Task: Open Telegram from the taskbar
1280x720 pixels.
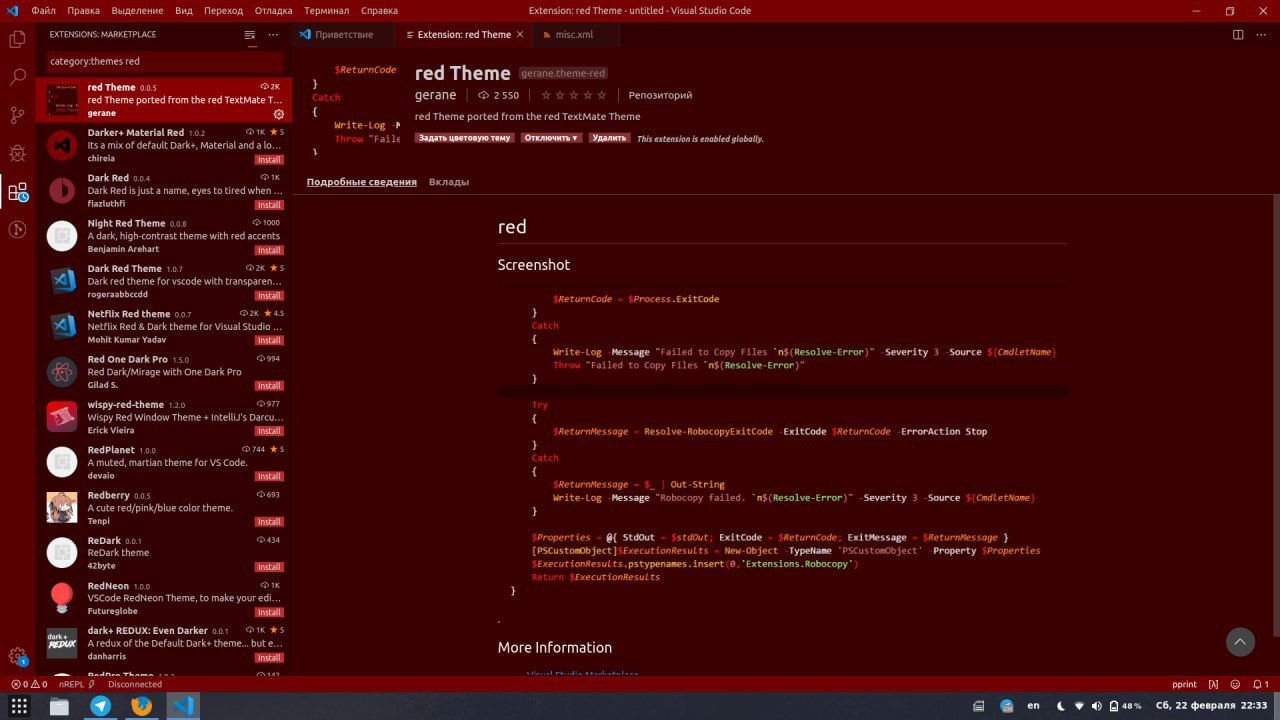Action: 101,706
